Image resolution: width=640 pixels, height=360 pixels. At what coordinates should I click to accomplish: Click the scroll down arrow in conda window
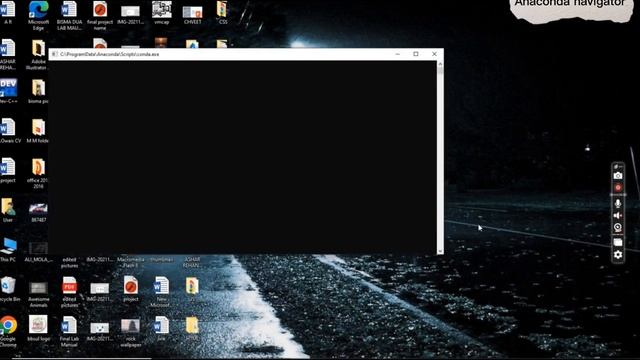click(x=440, y=251)
